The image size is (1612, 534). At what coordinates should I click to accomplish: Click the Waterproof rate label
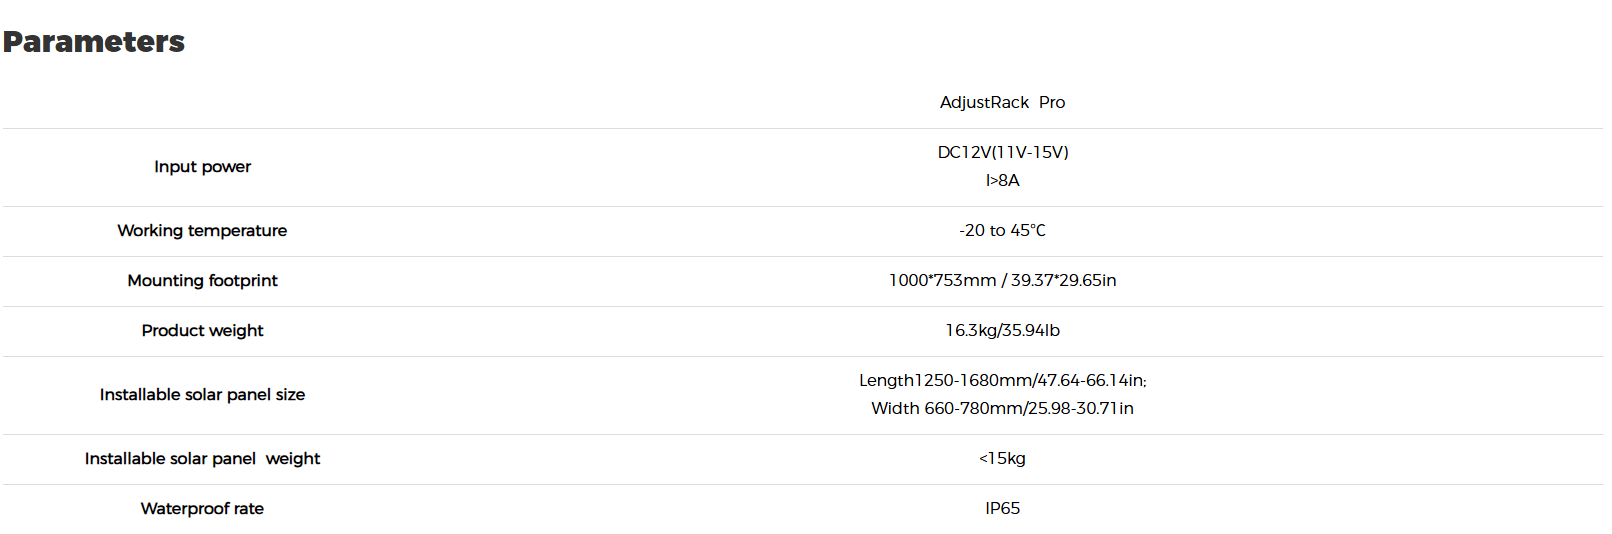[202, 509]
